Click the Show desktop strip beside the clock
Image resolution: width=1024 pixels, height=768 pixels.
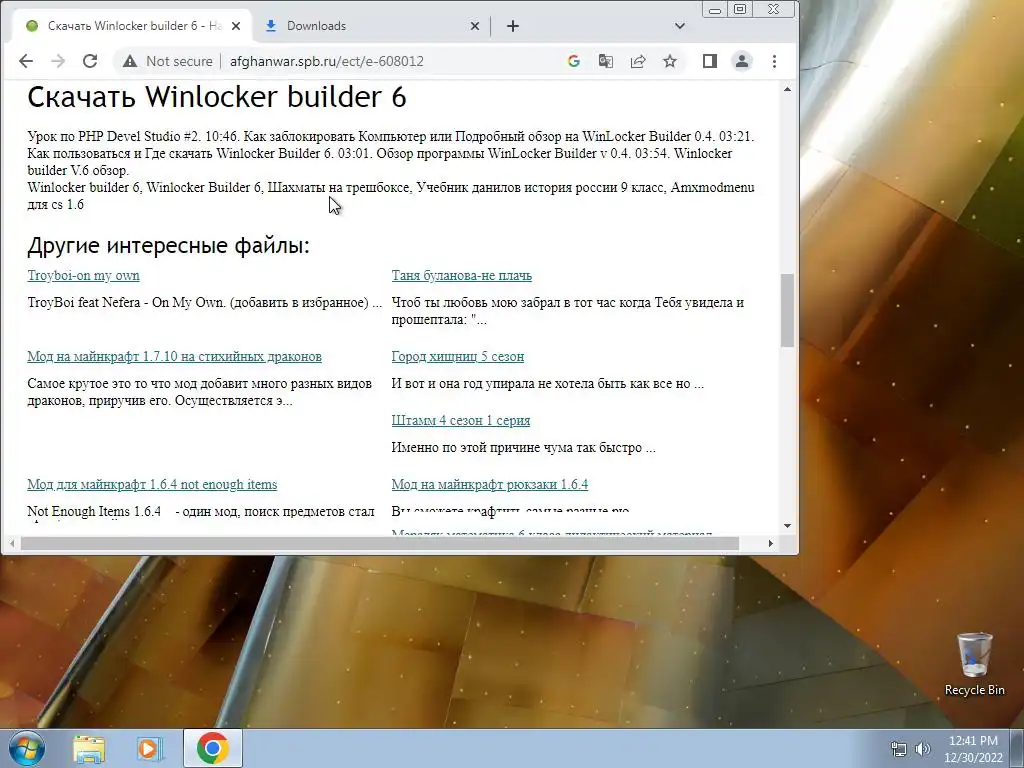click(x=1019, y=749)
